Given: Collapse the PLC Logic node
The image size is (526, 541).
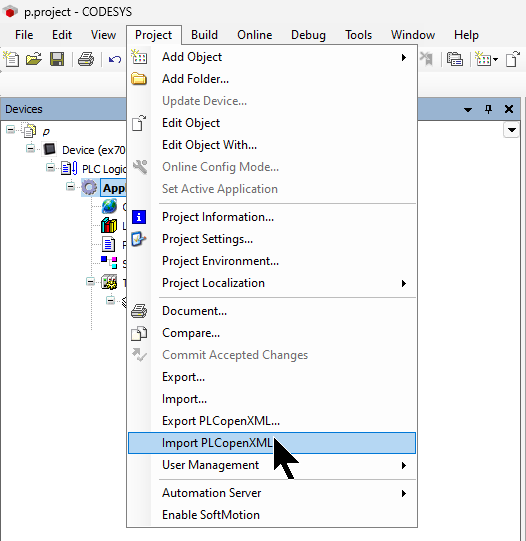Looking at the screenshot, I should pyautogui.click(x=51, y=168).
